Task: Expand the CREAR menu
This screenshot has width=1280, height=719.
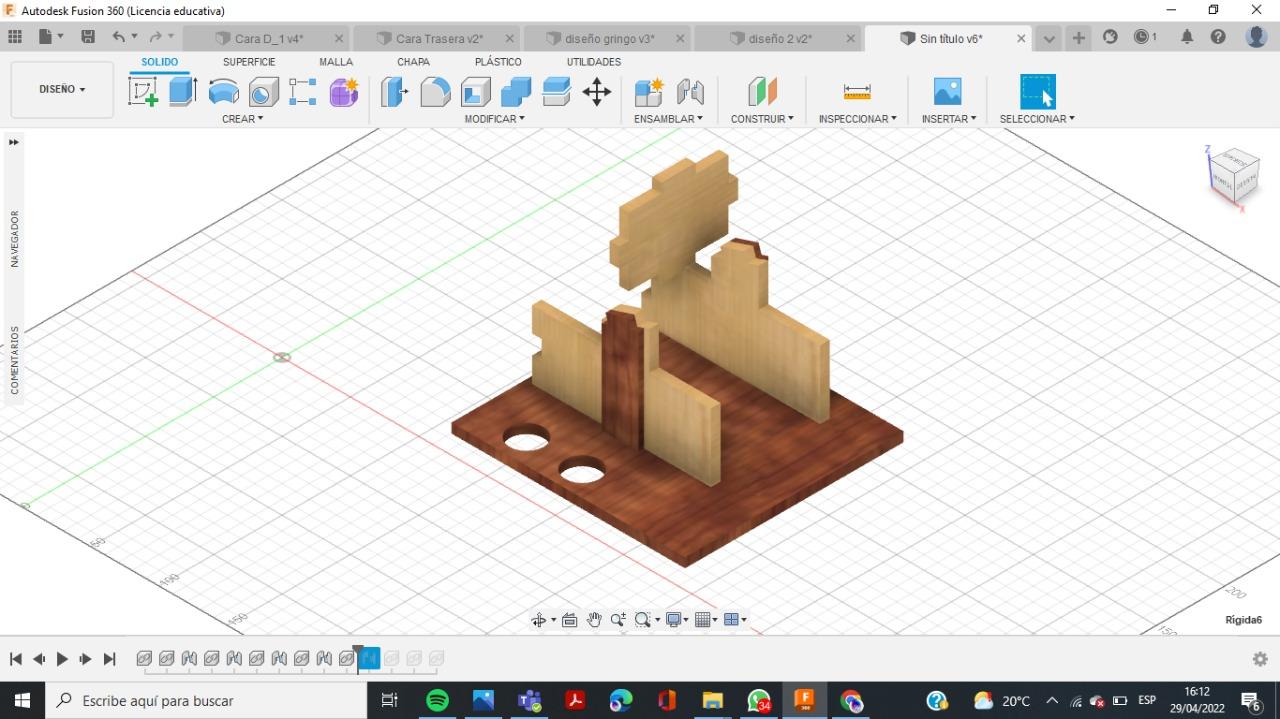Action: (243, 119)
